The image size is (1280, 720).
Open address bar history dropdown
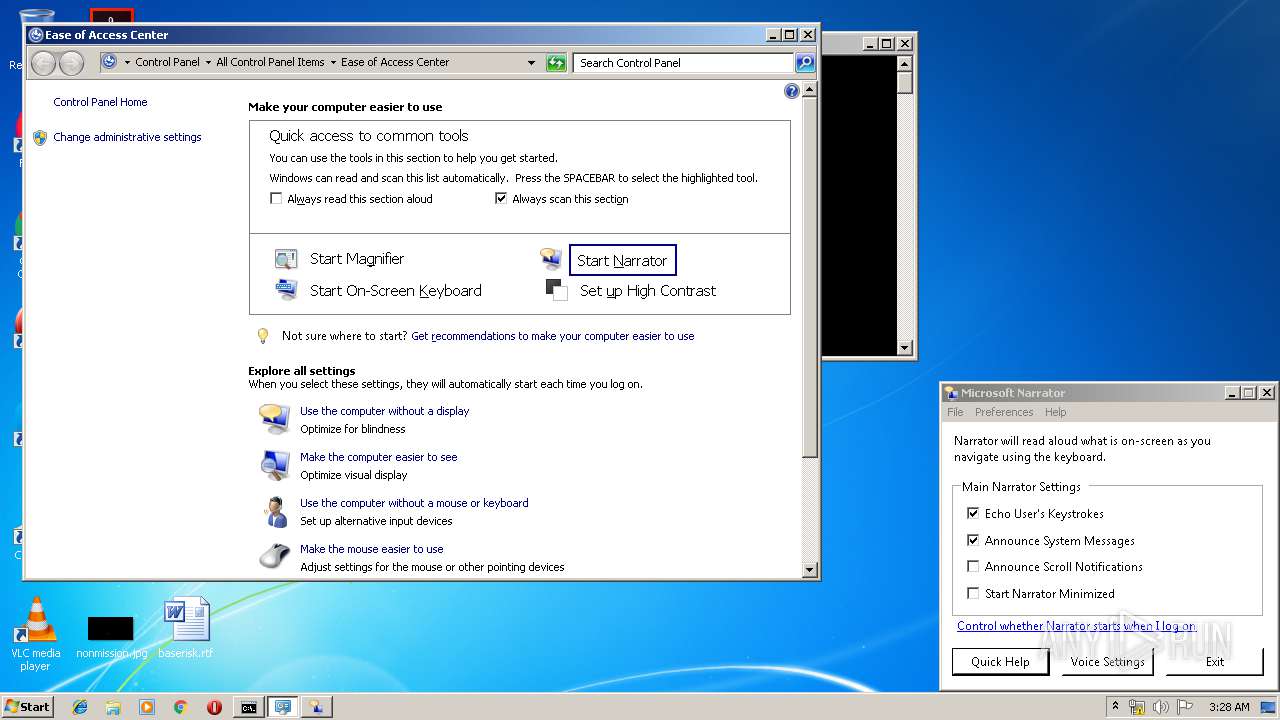coord(532,62)
